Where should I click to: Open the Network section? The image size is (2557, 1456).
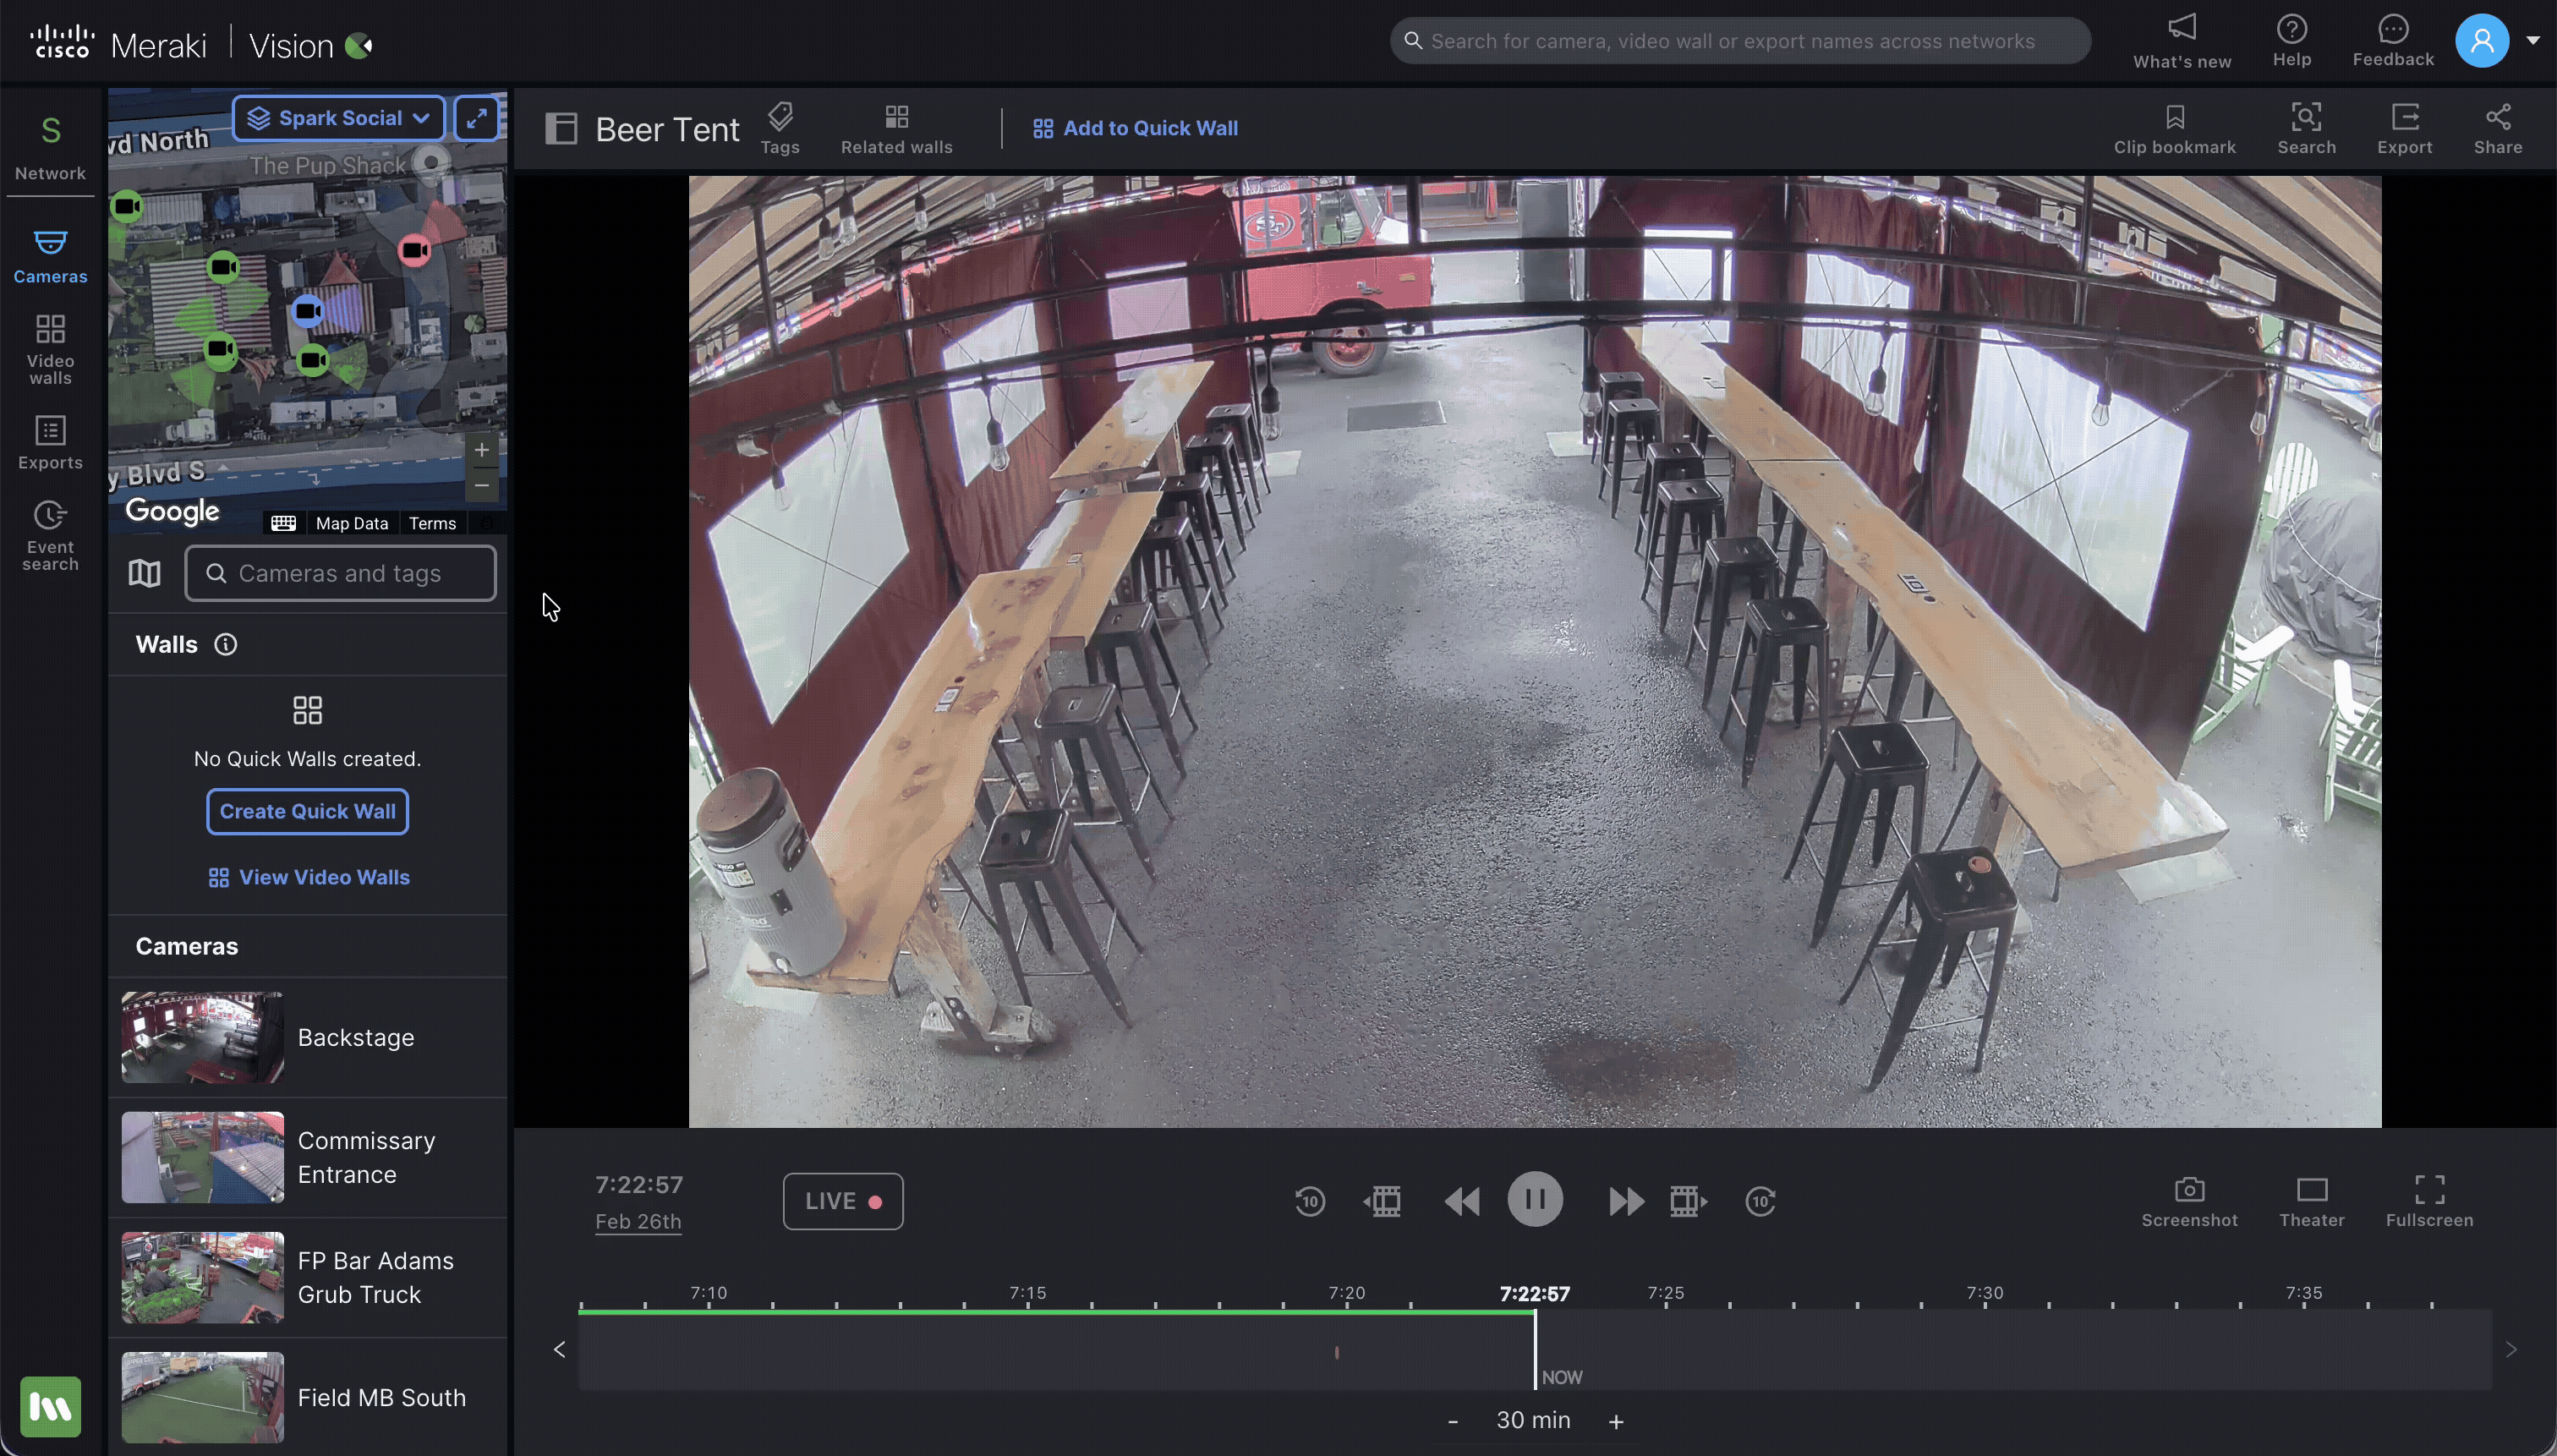pos(49,146)
